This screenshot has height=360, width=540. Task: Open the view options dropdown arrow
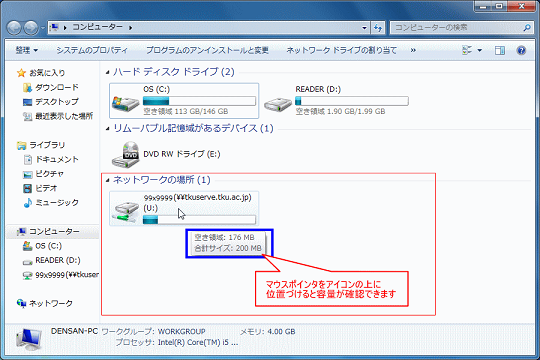pyautogui.click(x=479, y=51)
